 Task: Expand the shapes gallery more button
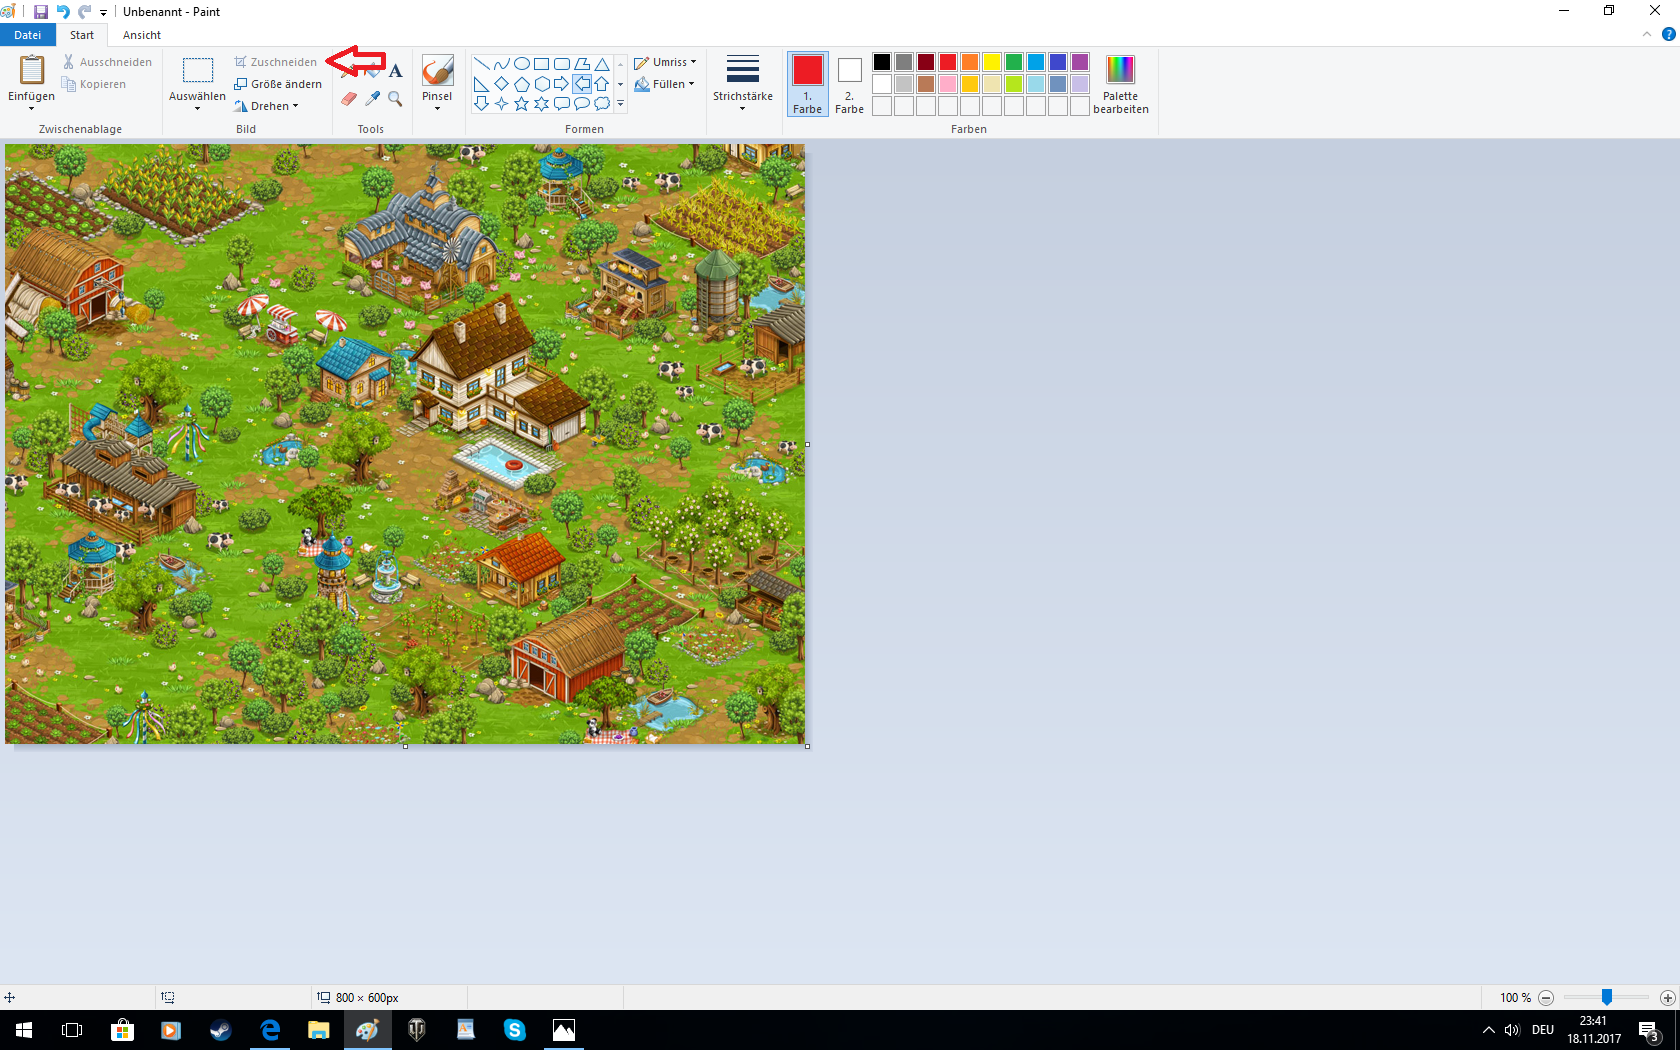(620, 104)
